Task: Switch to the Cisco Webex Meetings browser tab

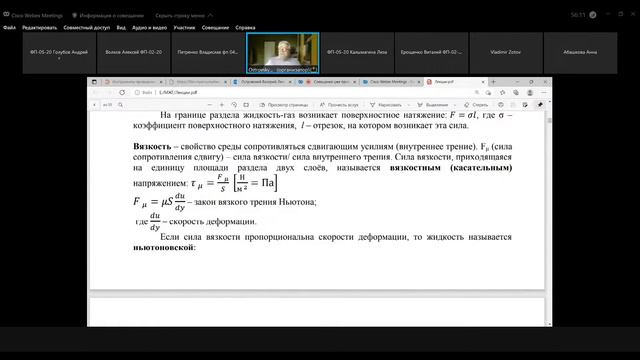Action: pyautogui.click(x=391, y=82)
